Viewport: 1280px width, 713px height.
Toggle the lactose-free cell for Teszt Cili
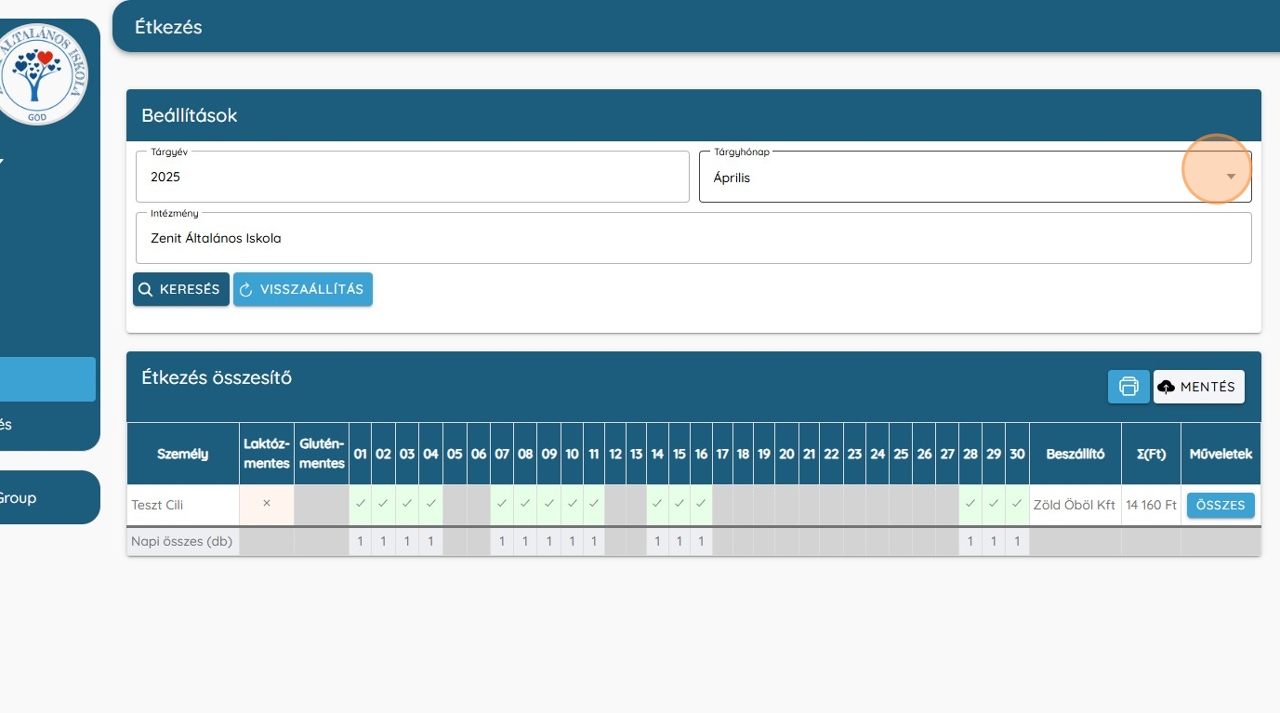pyautogui.click(x=266, y=504)
